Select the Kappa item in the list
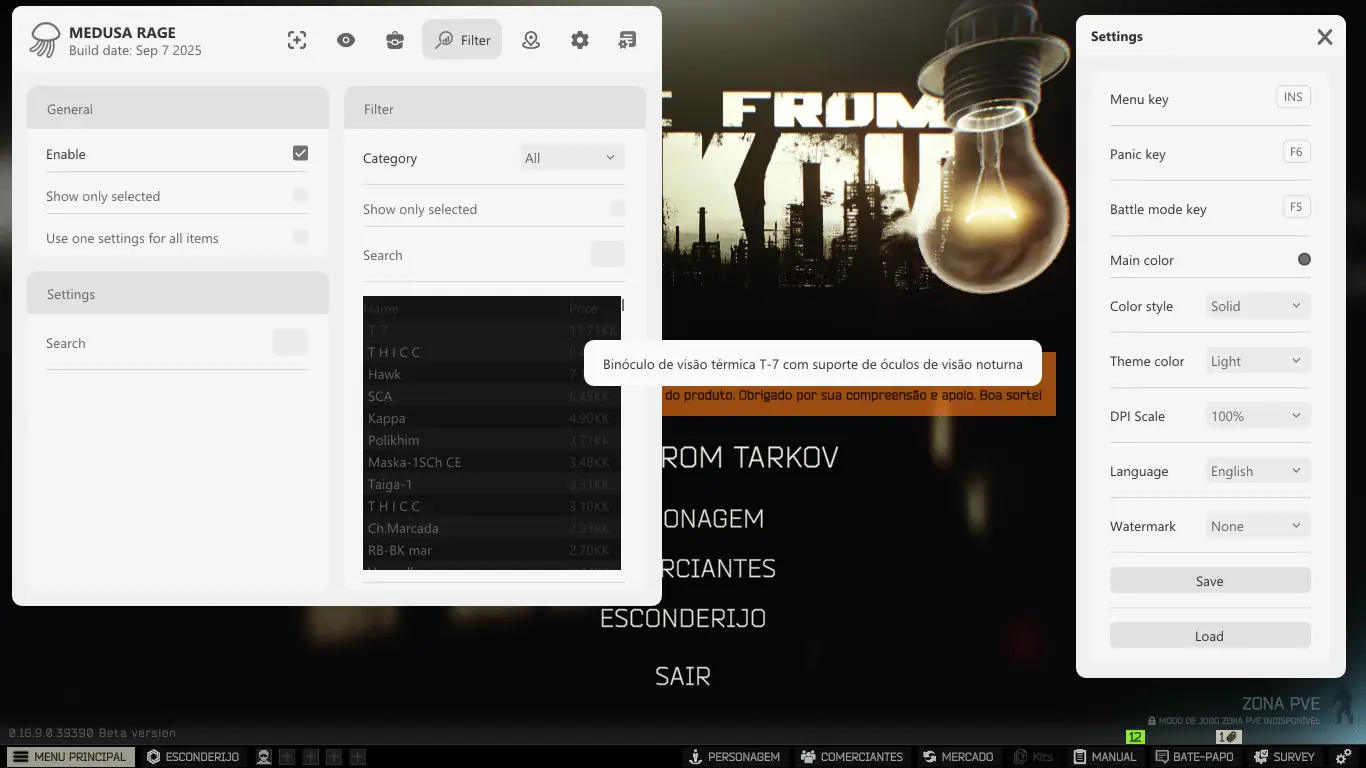This screenshot has width=1366, height=768. [386, 418]
